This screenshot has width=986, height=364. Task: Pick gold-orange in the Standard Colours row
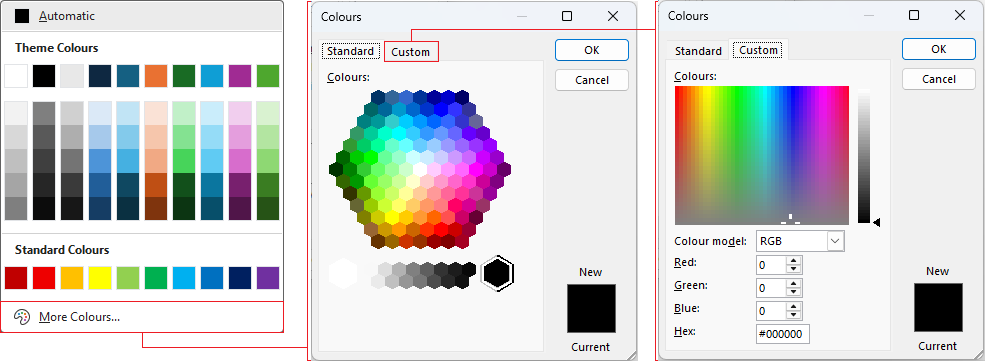tap(72, 278)
